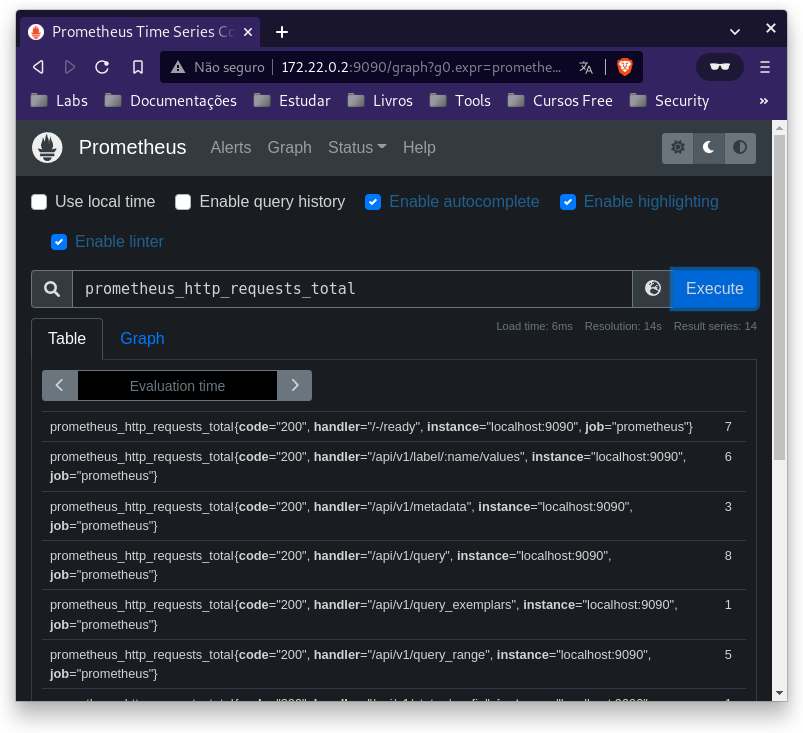This screenshot has width=803, height=733.
Task: Open the Cursos Free bookmark folder
Action: point(560,100)
